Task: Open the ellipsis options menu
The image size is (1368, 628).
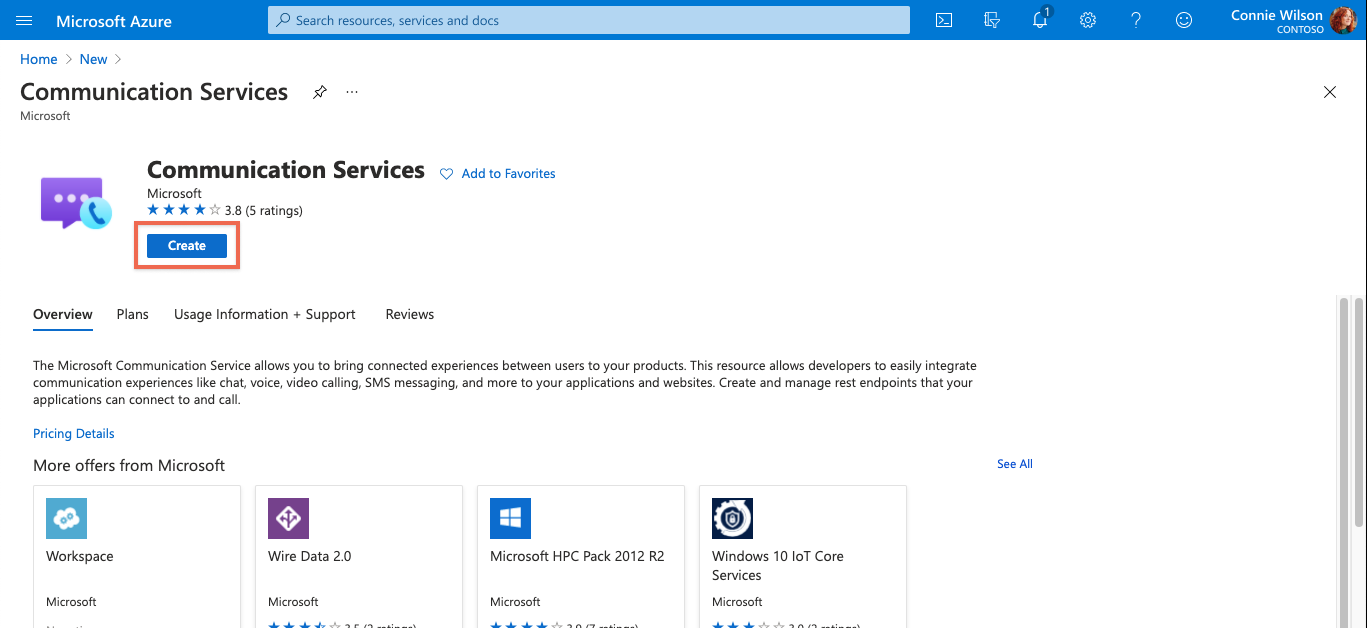Action: point(351,91)
